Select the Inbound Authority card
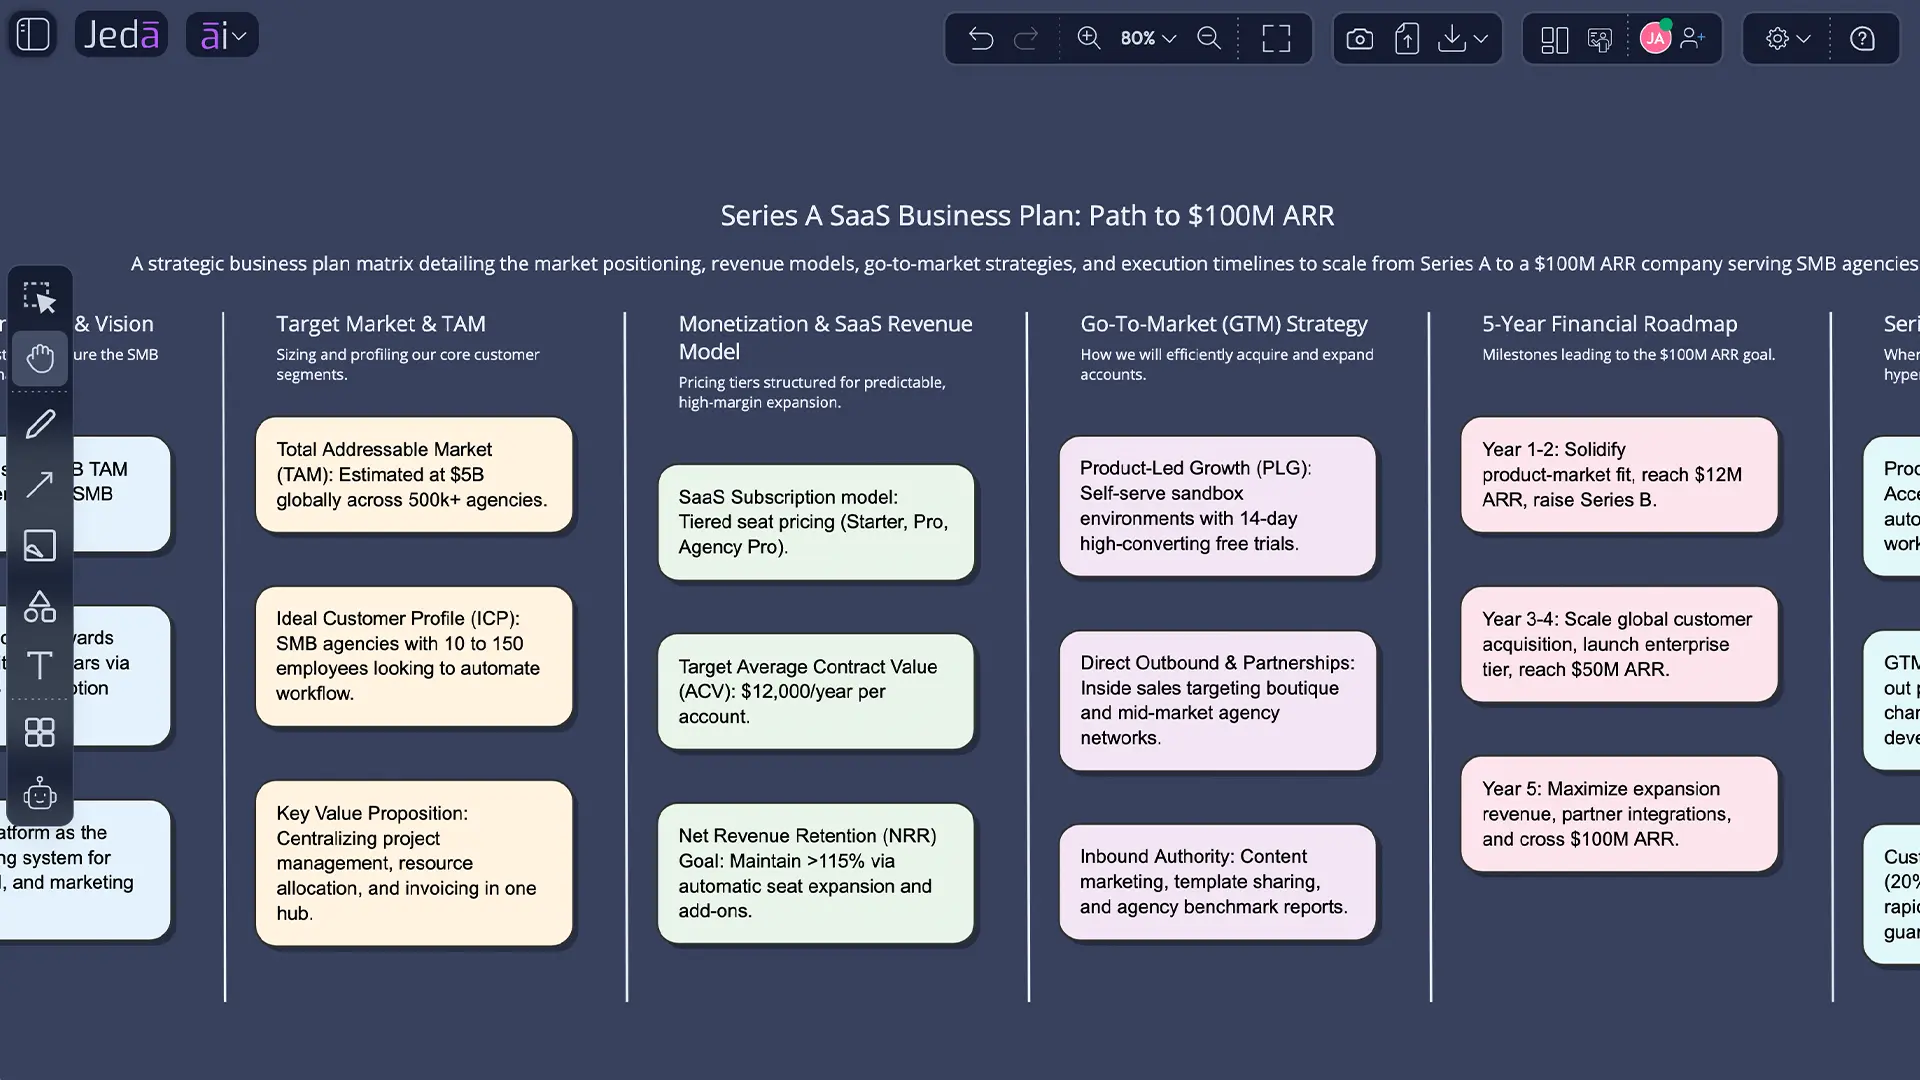This screenshot has width=1920, height=1080. tap(1218, 882)
